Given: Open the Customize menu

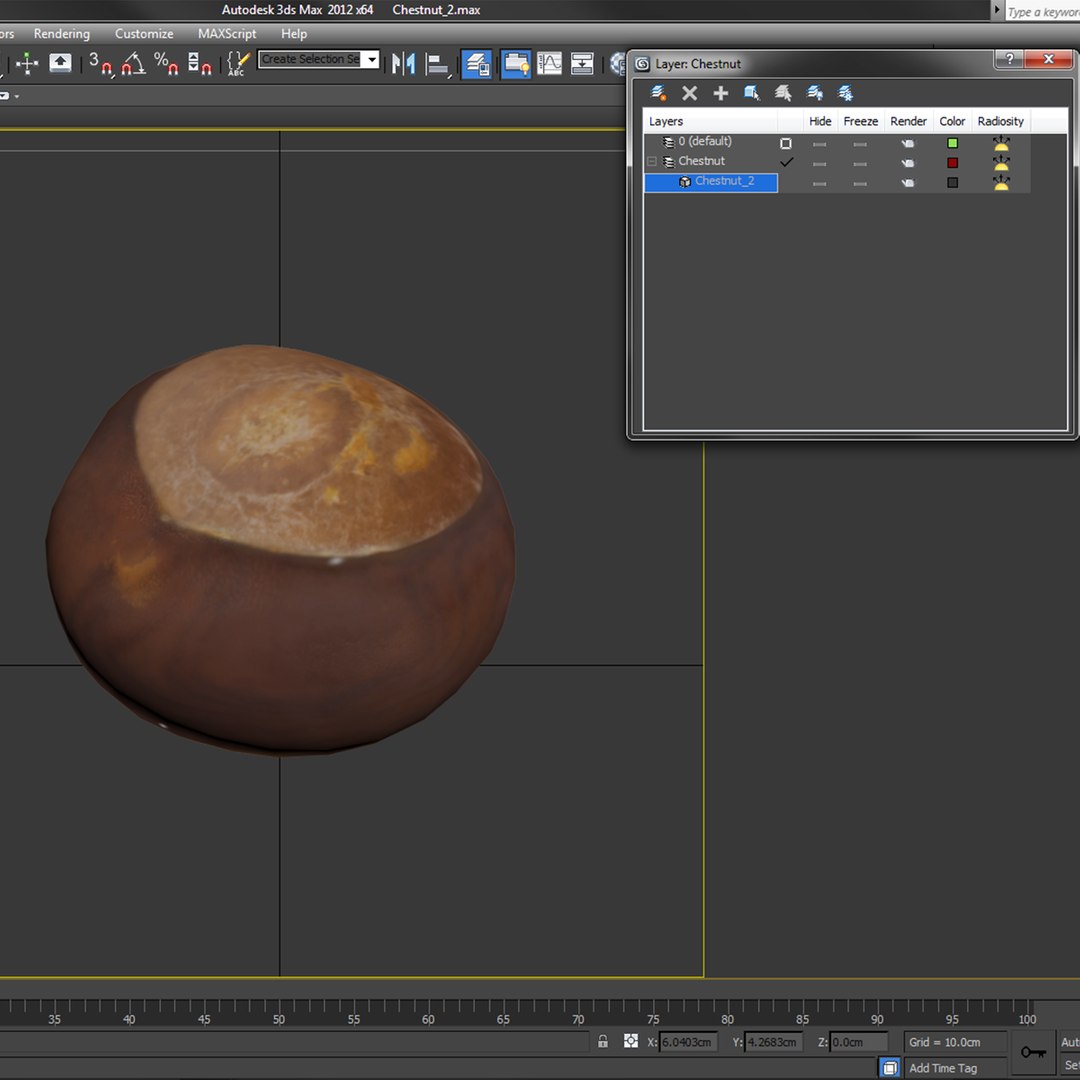Looking at the screenshot, I should tap(144, 34).
